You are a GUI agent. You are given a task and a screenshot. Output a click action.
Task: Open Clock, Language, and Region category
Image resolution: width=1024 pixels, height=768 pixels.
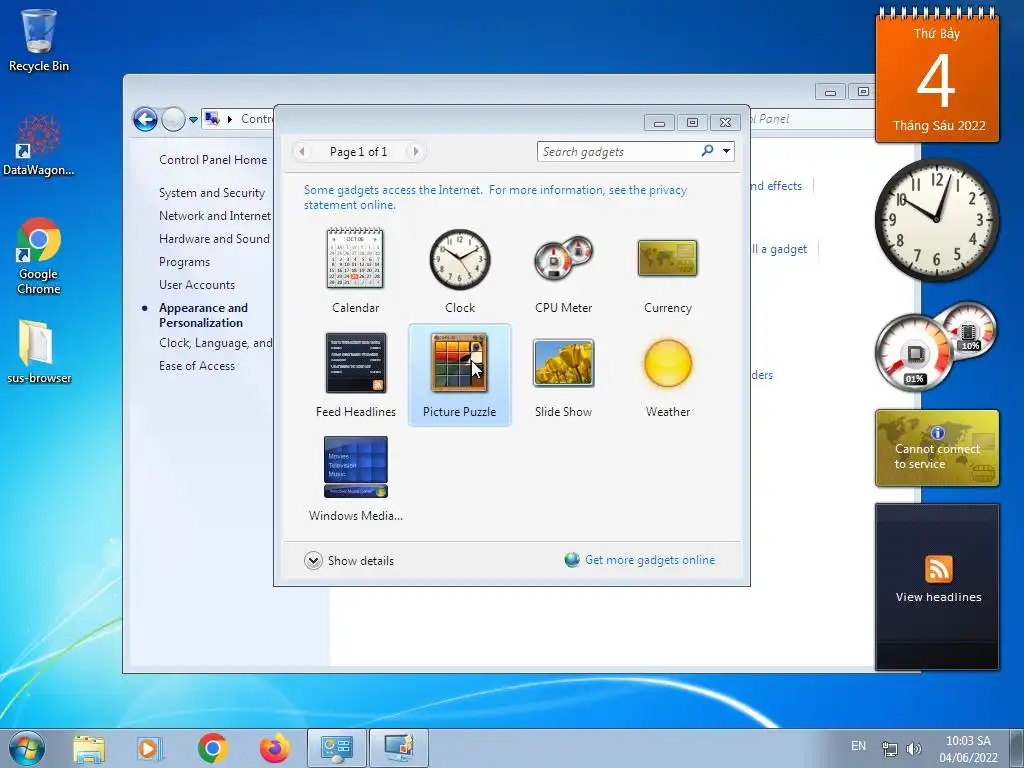click(216, 343)
